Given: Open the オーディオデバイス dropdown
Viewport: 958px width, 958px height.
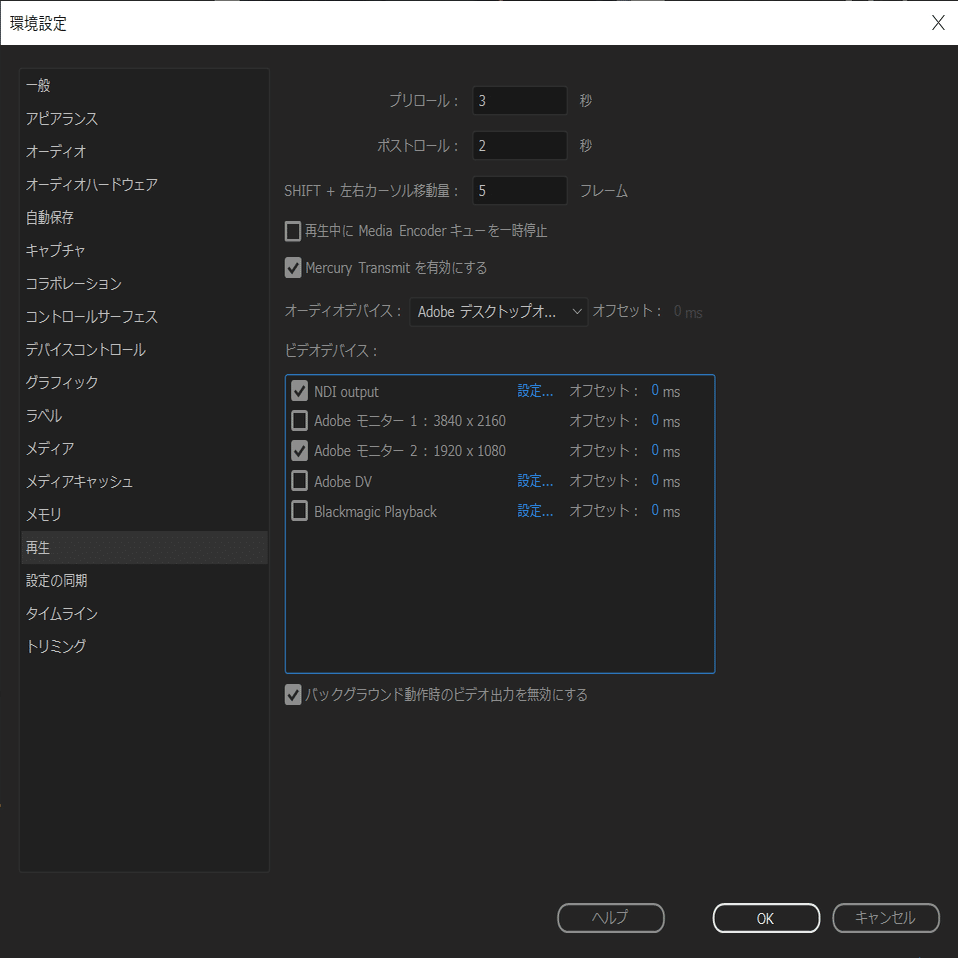Looking at the screenshot, I should point(499,312).
